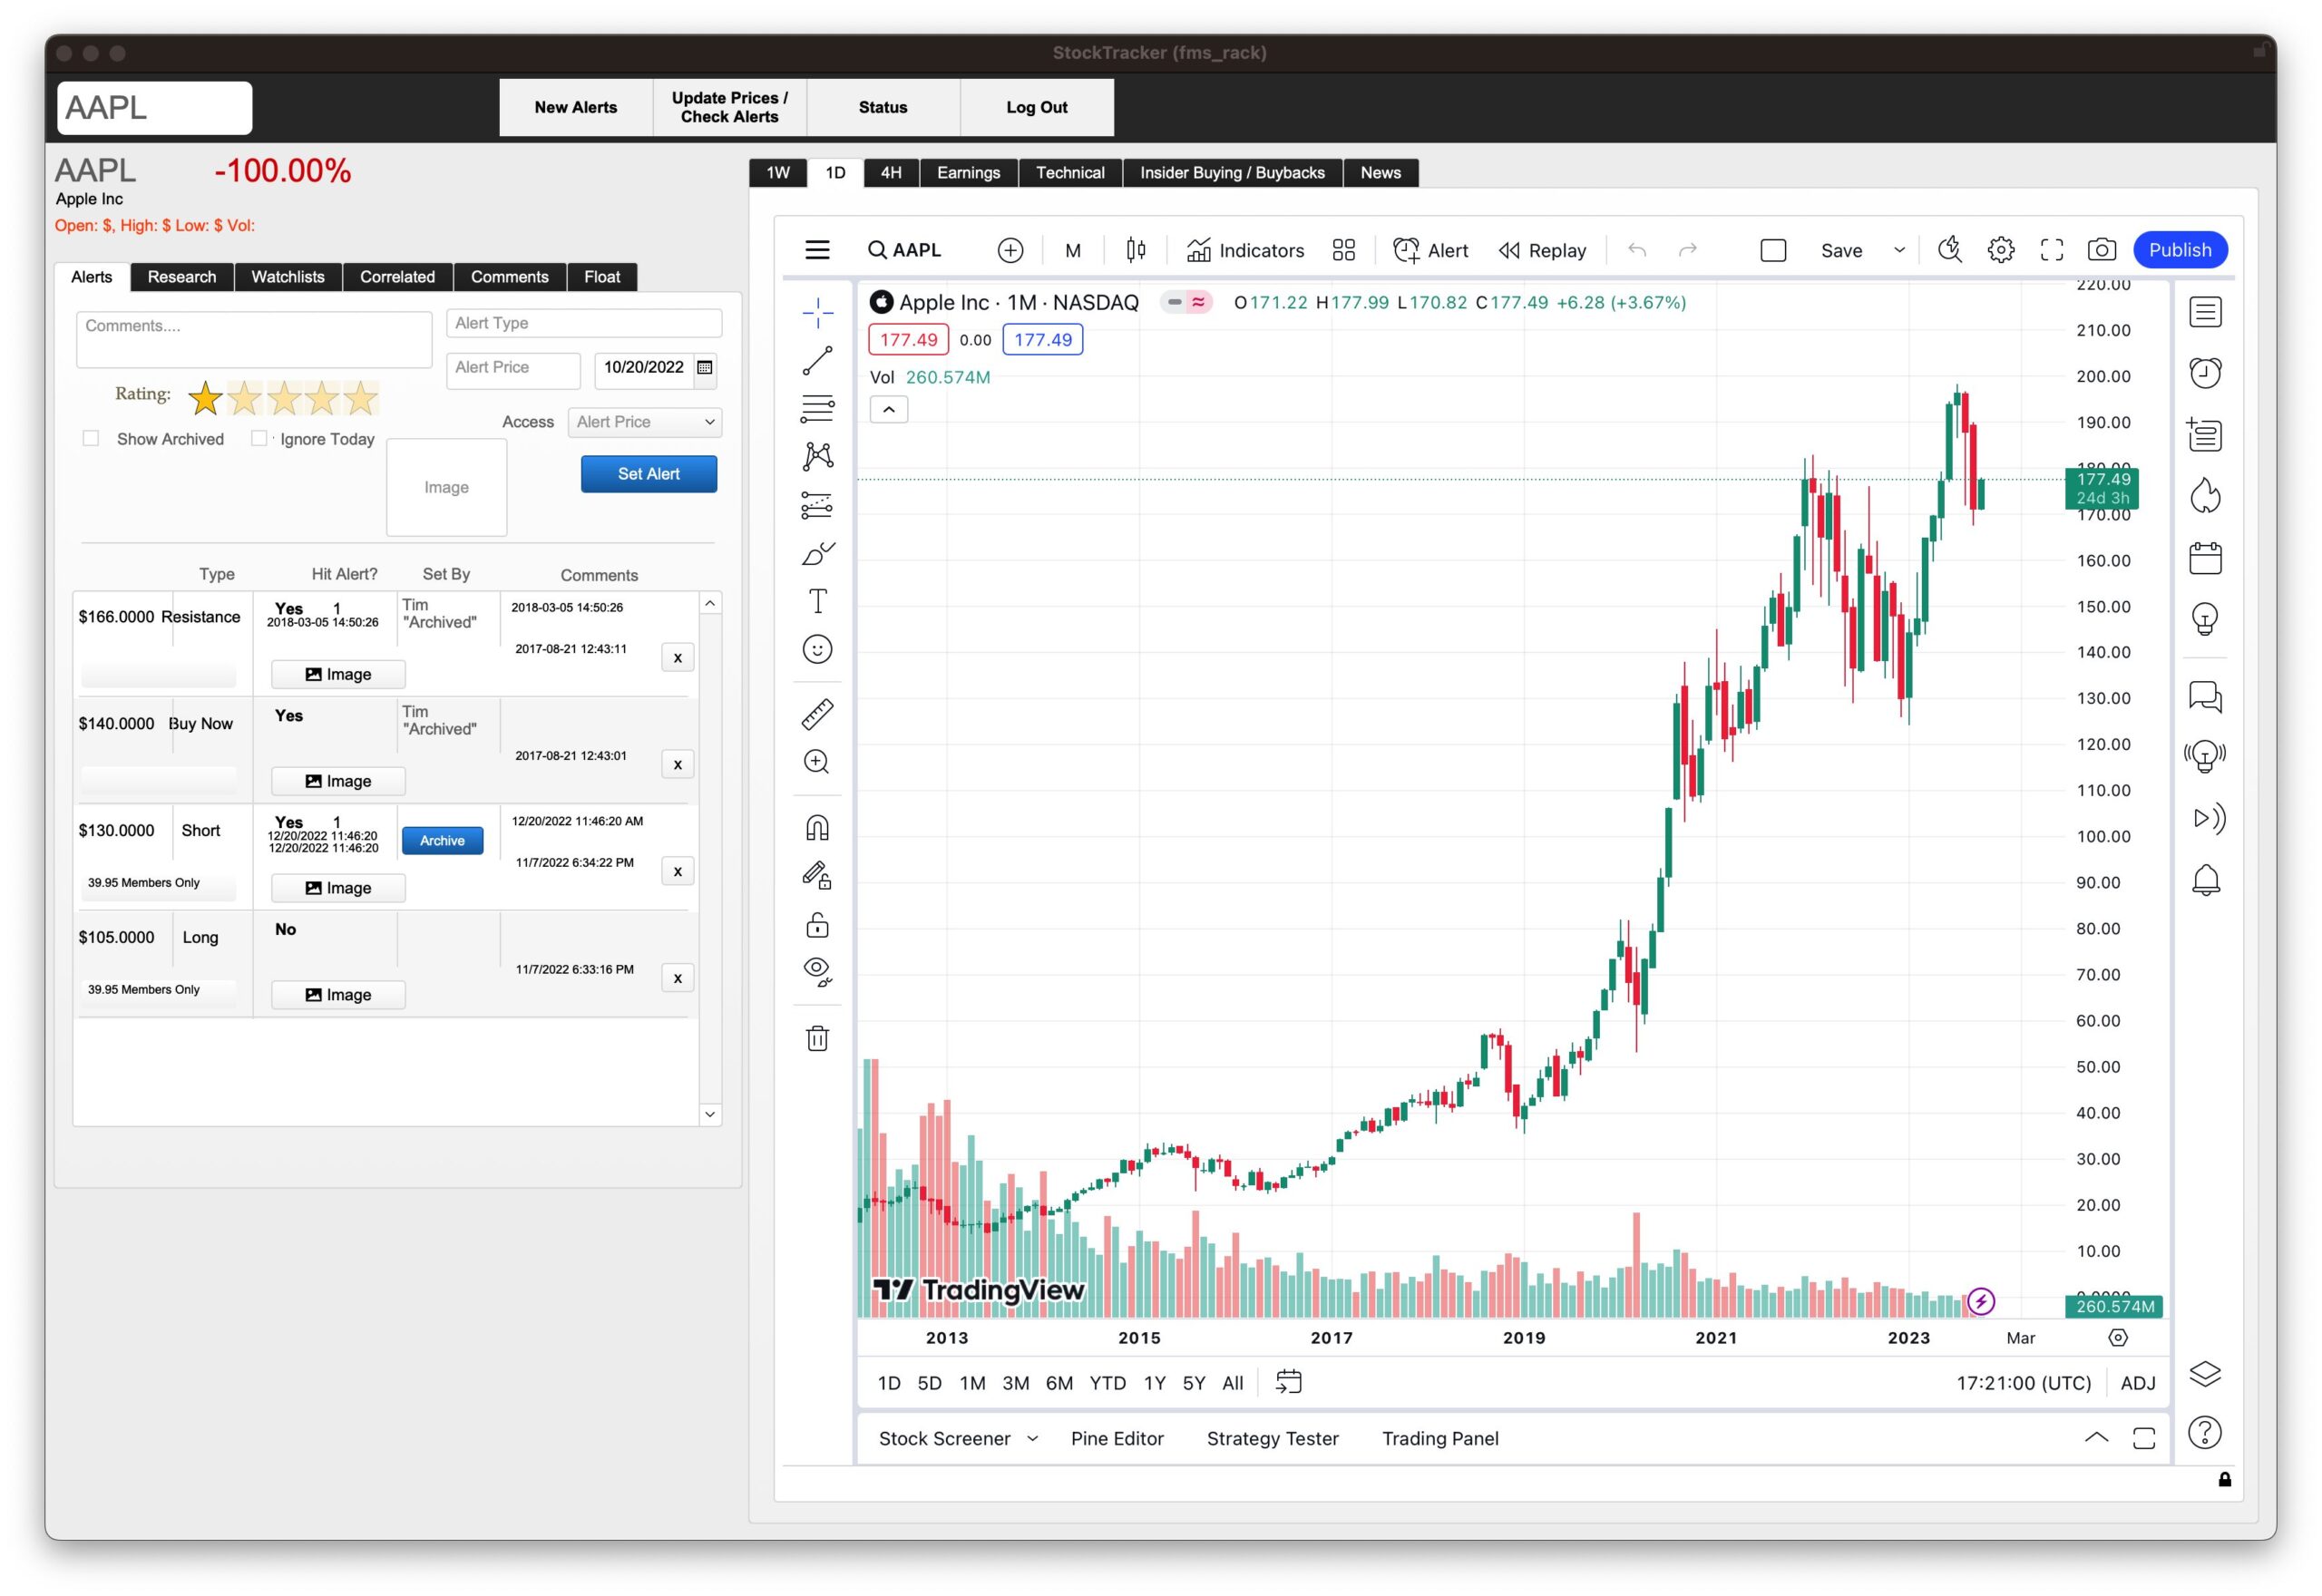The width and height of the screenshot is (2322, 1596).
Task: Open the Stock Screener dropdown arrow
Action: pos(1033,1439)
